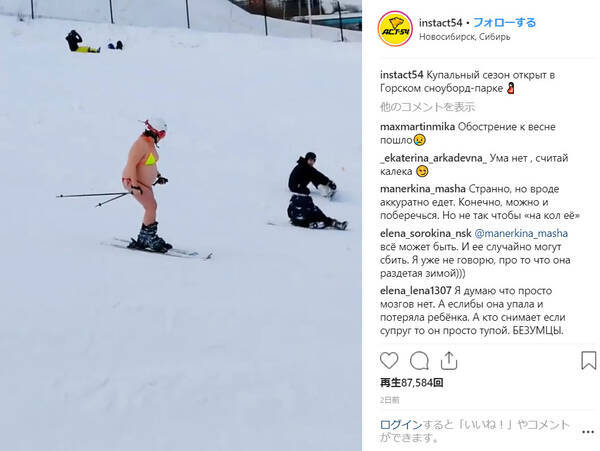Viewport: 600px width, 451px height.
Task: Open the ACT-54 profile avatar
Action: [x=395, y=29]
